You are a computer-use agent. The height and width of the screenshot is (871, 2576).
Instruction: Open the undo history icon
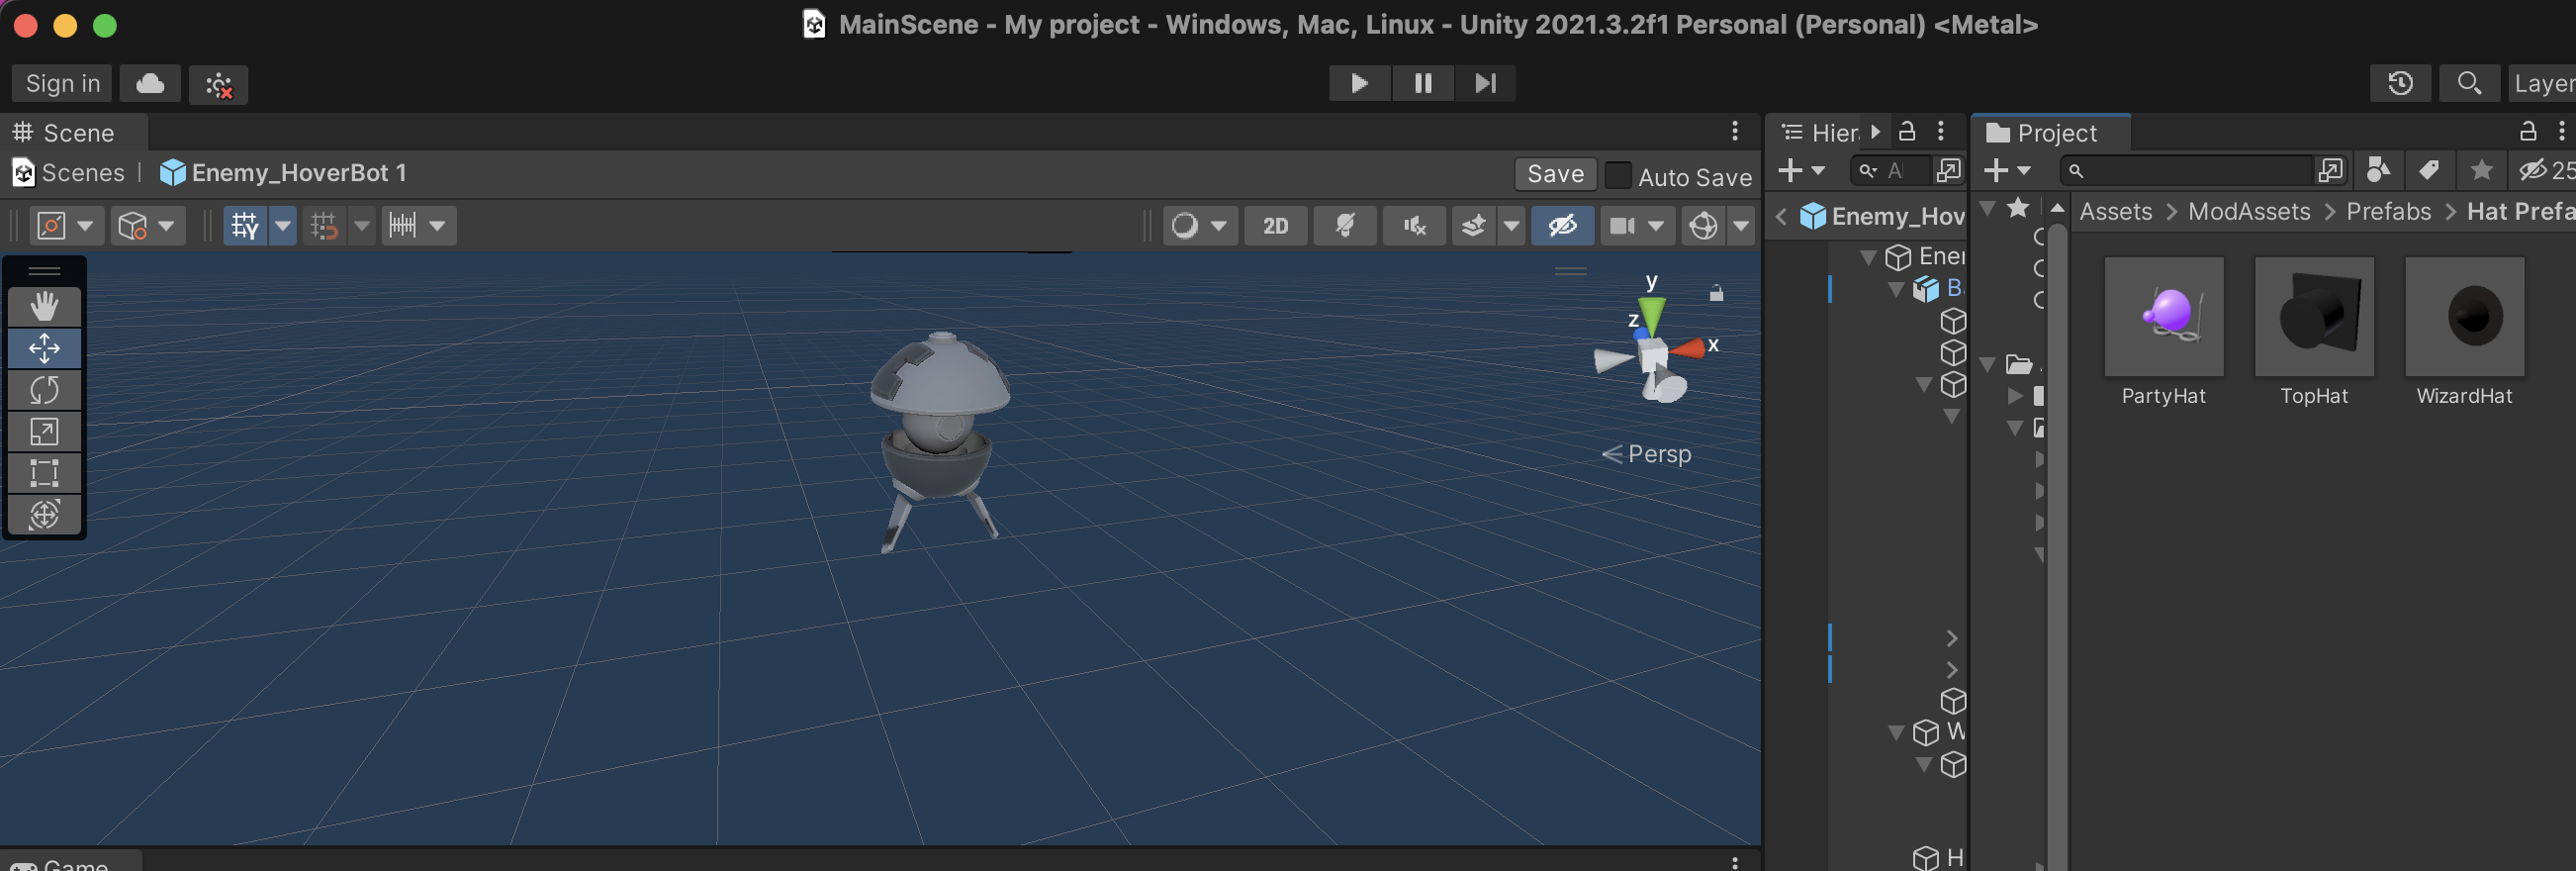coord(2400,84)
